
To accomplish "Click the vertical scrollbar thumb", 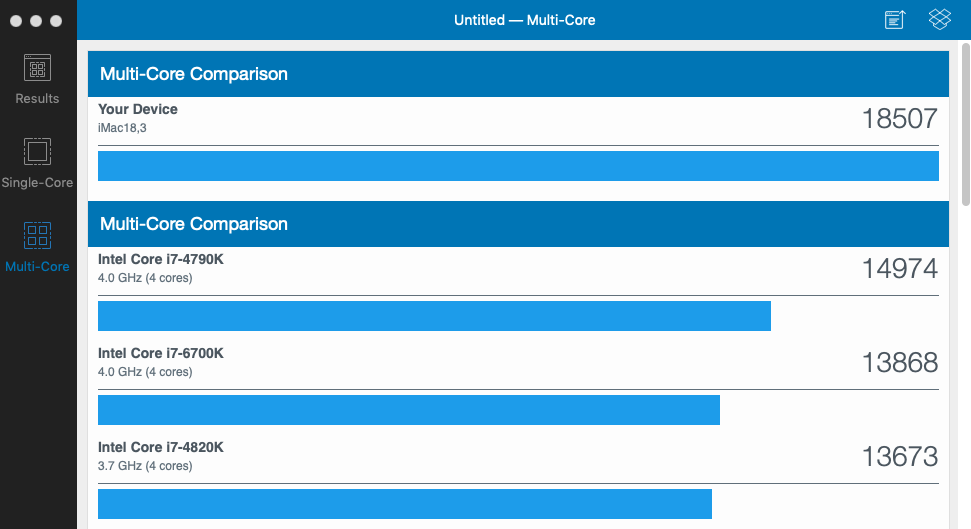I will [x=965, y=125].
